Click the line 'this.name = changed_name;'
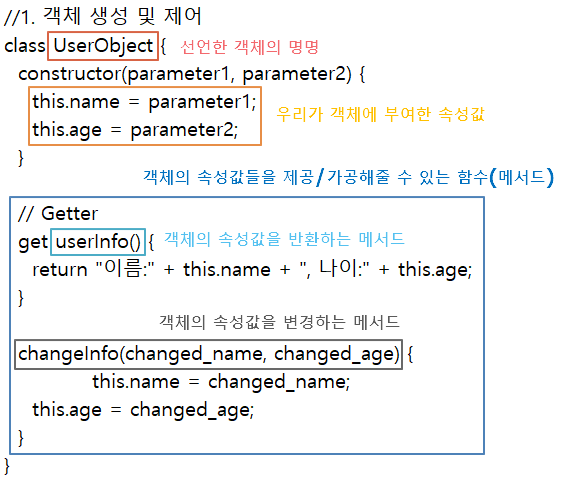567x488 pixels. (x=221, y=382)
